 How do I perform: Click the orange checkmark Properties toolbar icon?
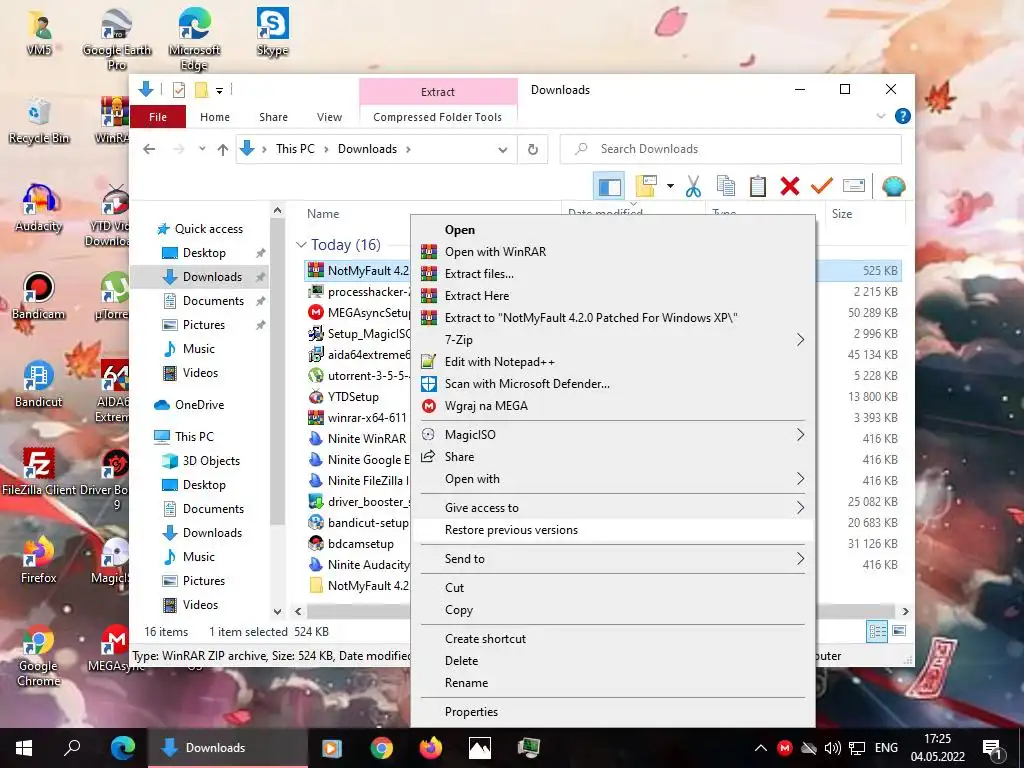(x=822, y=187)
